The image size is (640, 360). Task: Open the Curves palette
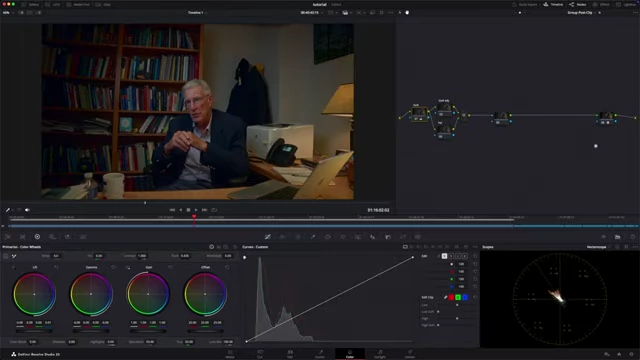(268, 237)
